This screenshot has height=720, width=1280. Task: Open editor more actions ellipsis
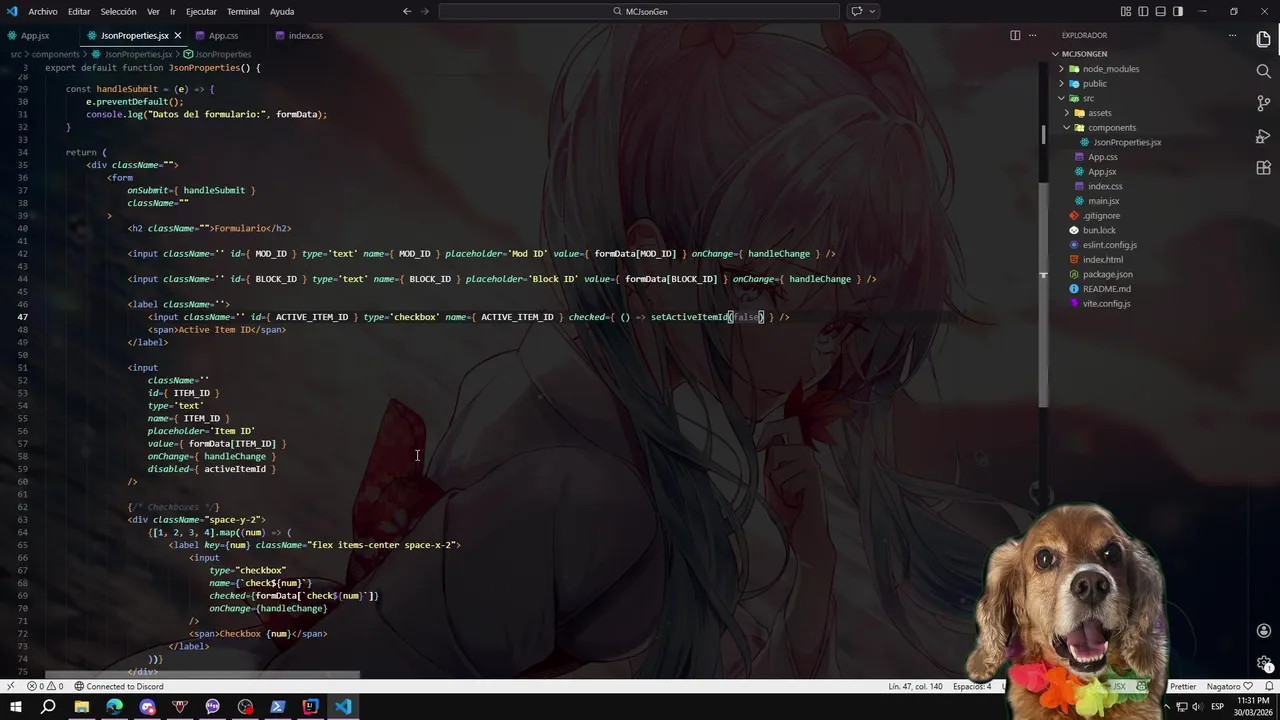1032,35
